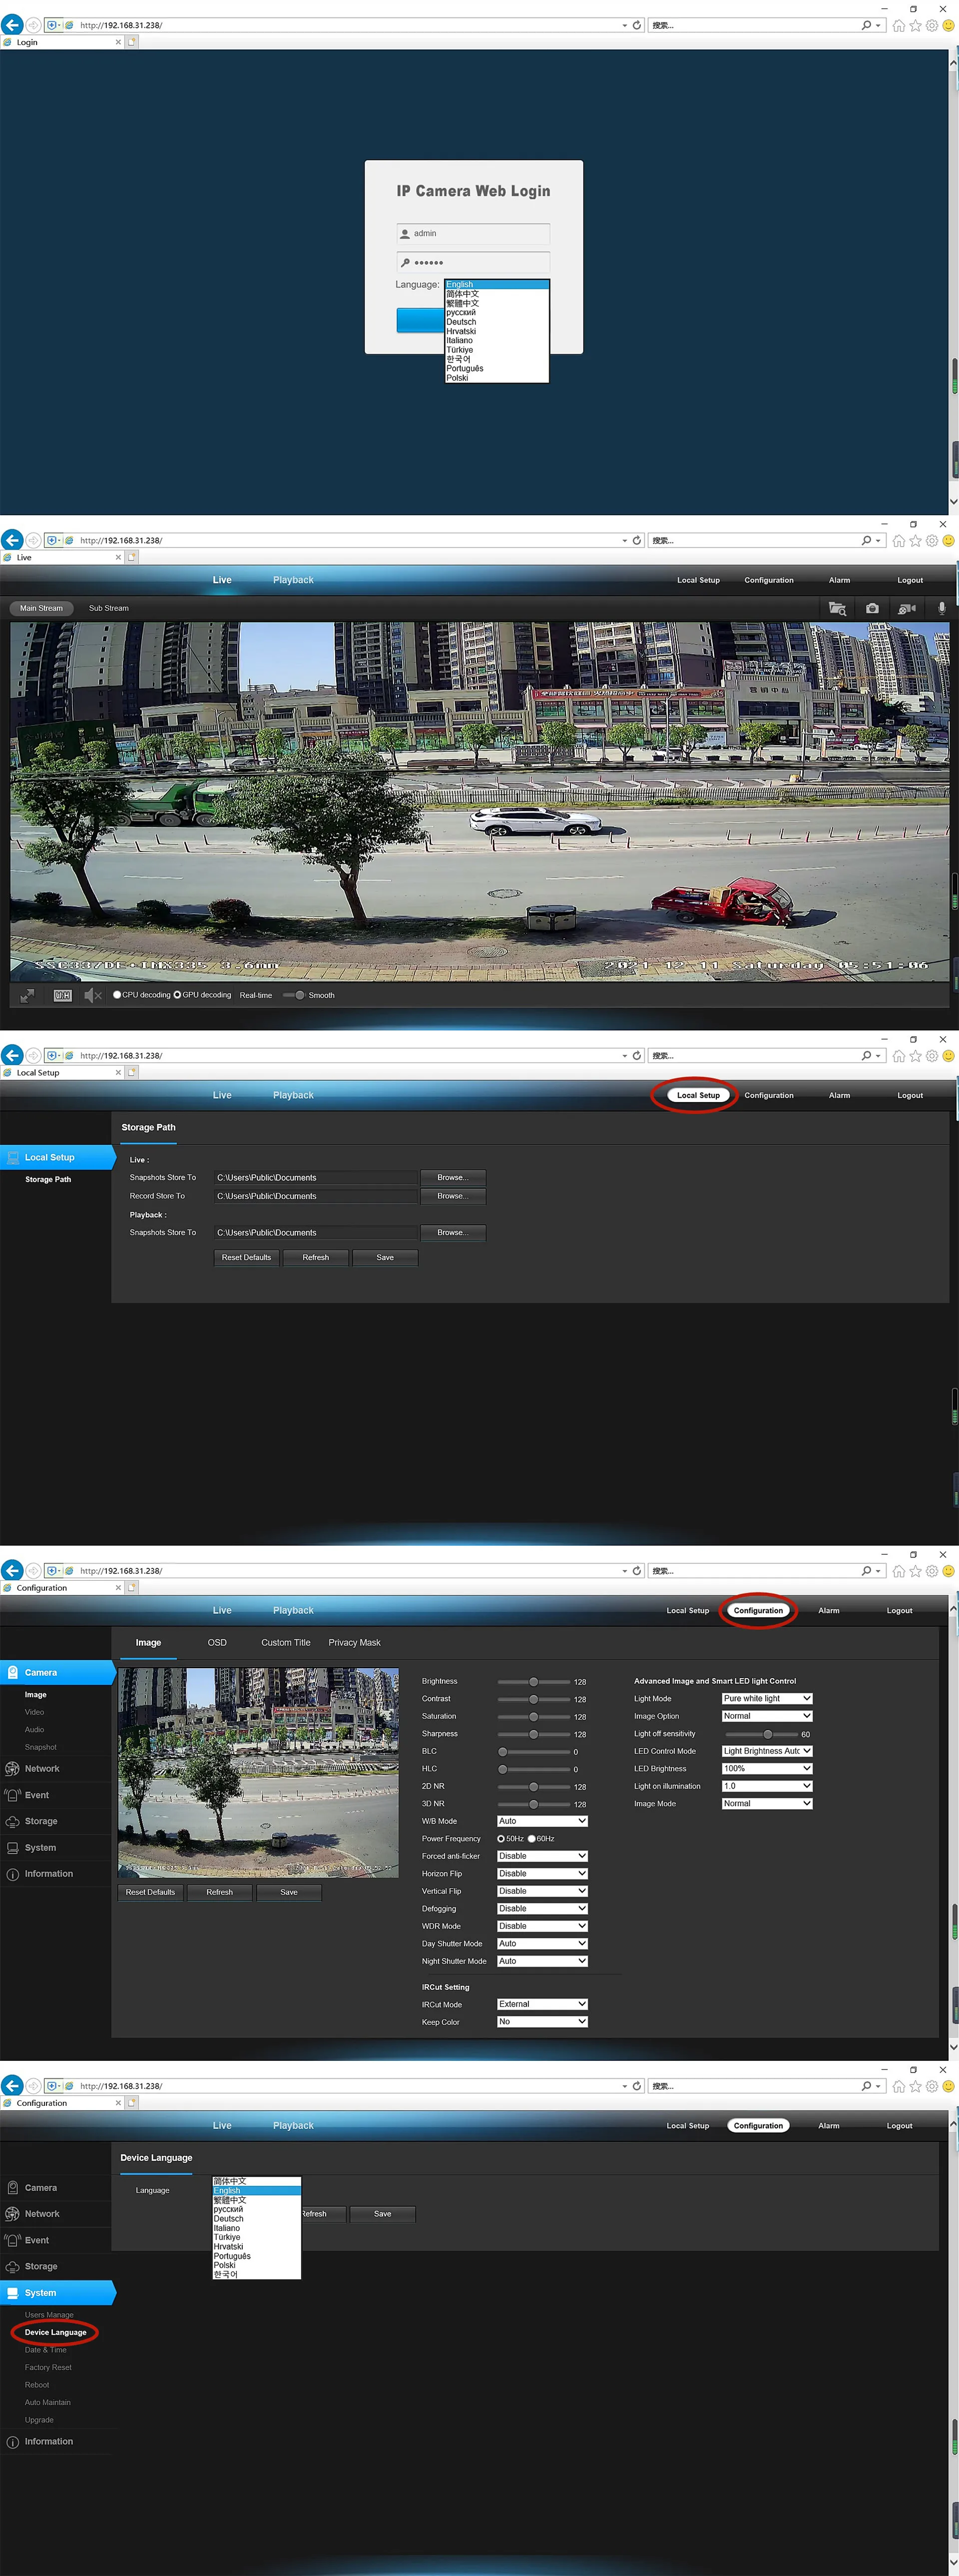Expand the Light Mode dropdown
Image resolution: width=959 pixels, height=2576 pixels.
(x=766, y=1698)
